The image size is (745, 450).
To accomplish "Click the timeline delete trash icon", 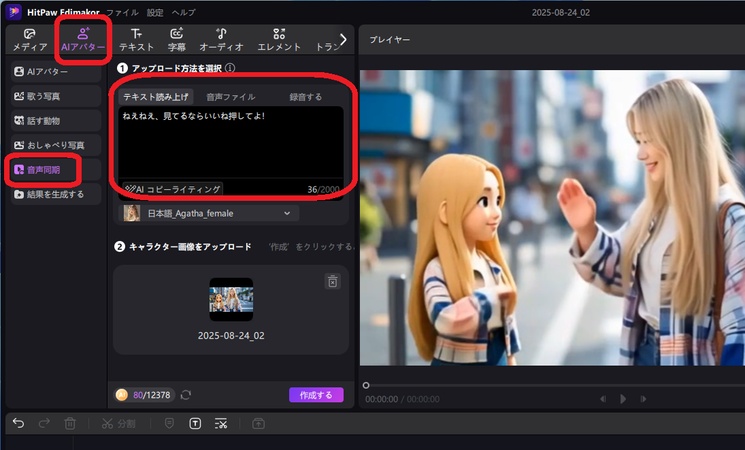I will (x=70, y=423).
